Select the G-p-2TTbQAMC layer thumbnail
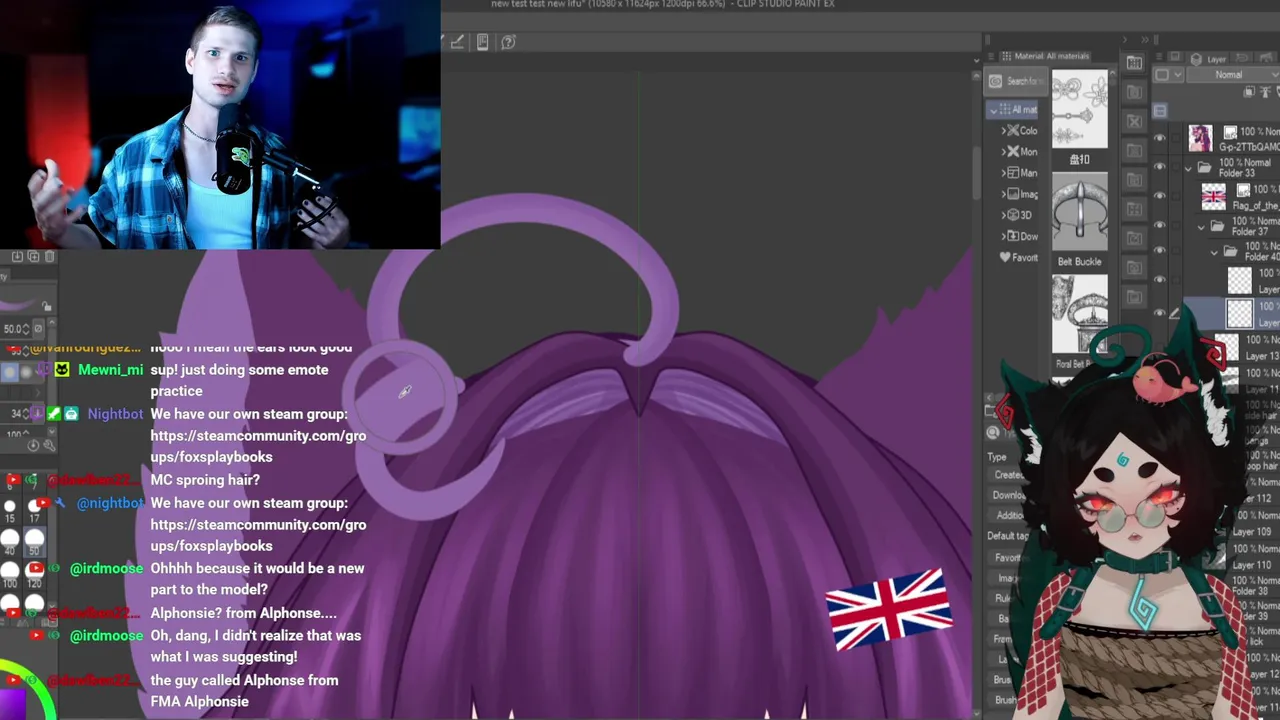The width and height of the screenshot is (1280, 720). point(1200,139)
